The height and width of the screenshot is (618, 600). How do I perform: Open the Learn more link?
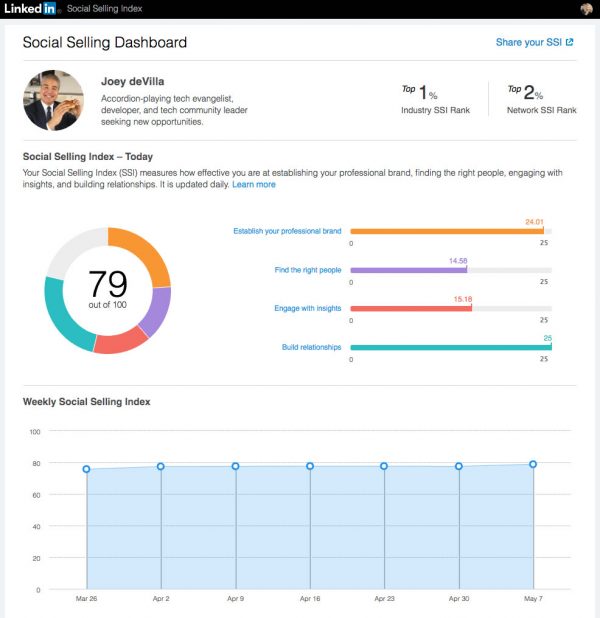click(253, 184)
